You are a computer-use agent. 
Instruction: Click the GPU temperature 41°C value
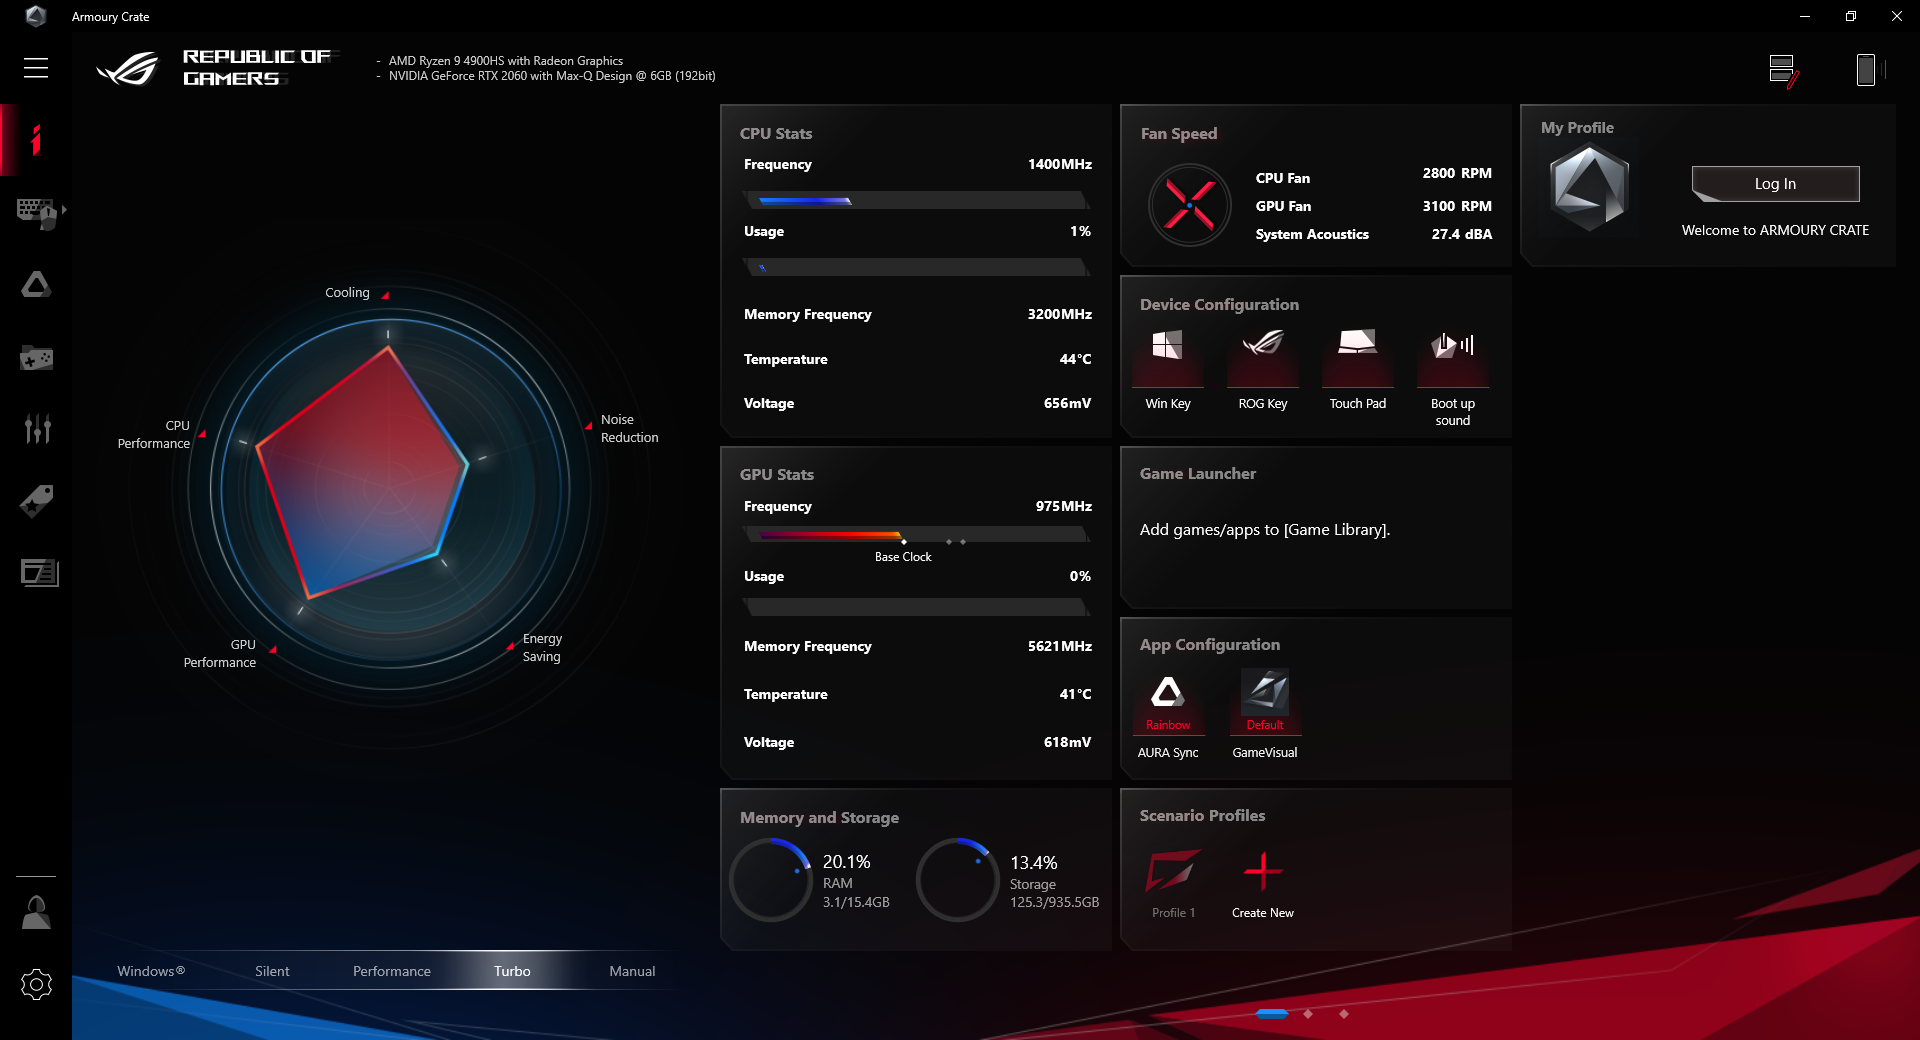coord(1075,694)
